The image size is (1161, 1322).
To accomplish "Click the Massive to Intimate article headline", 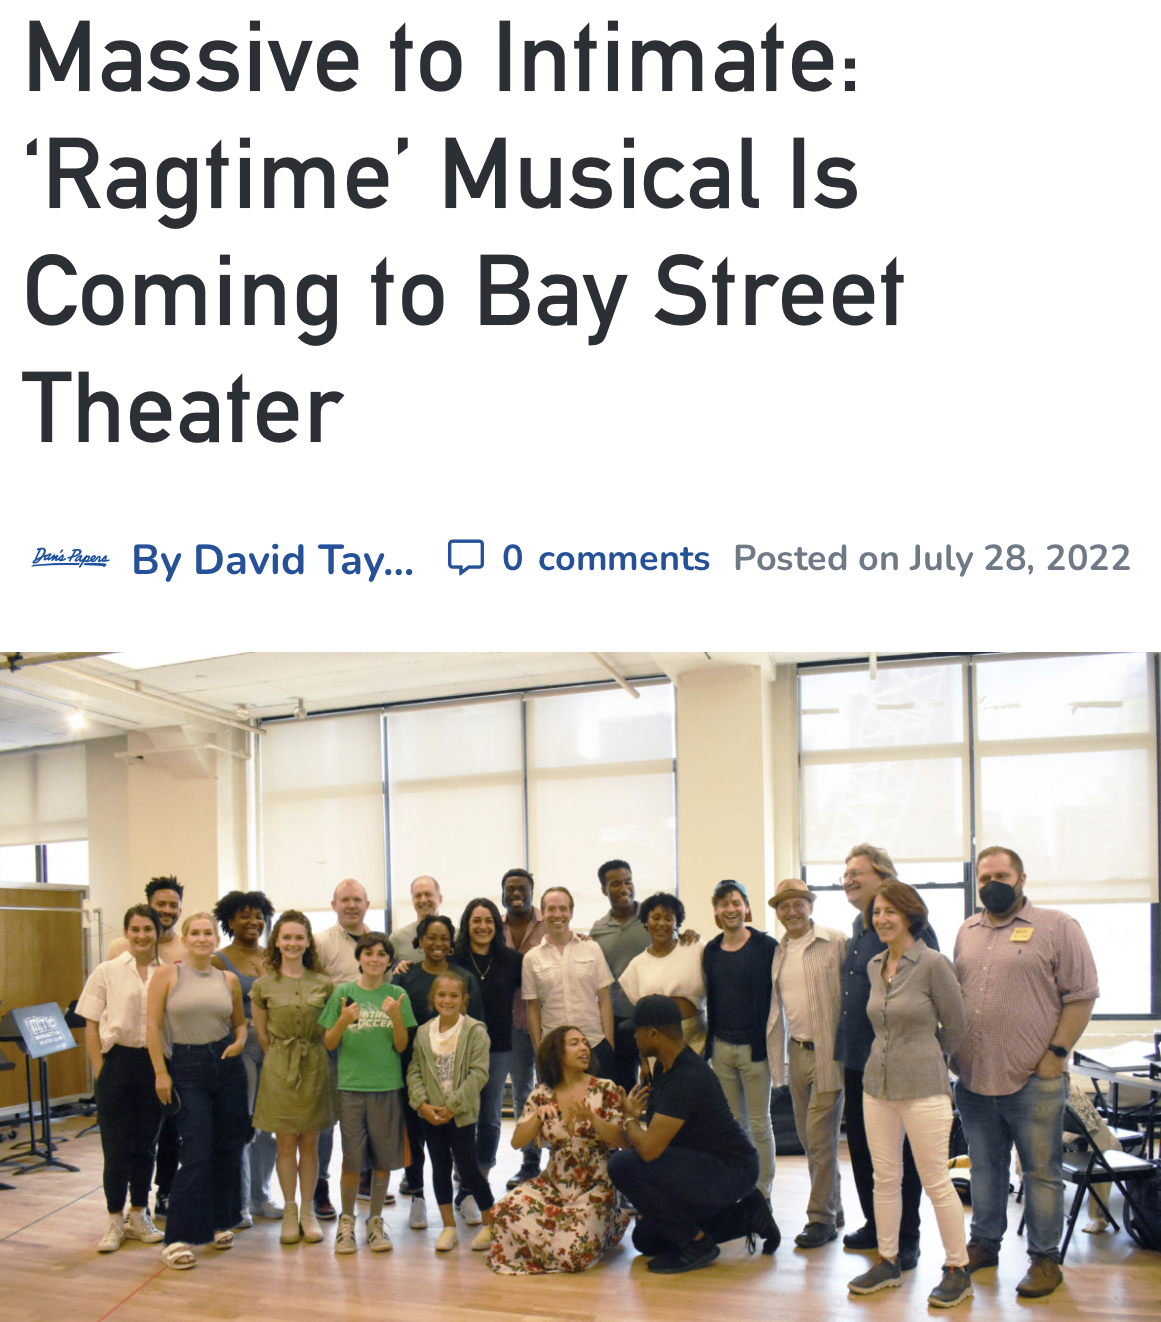I will coord(463,234).
